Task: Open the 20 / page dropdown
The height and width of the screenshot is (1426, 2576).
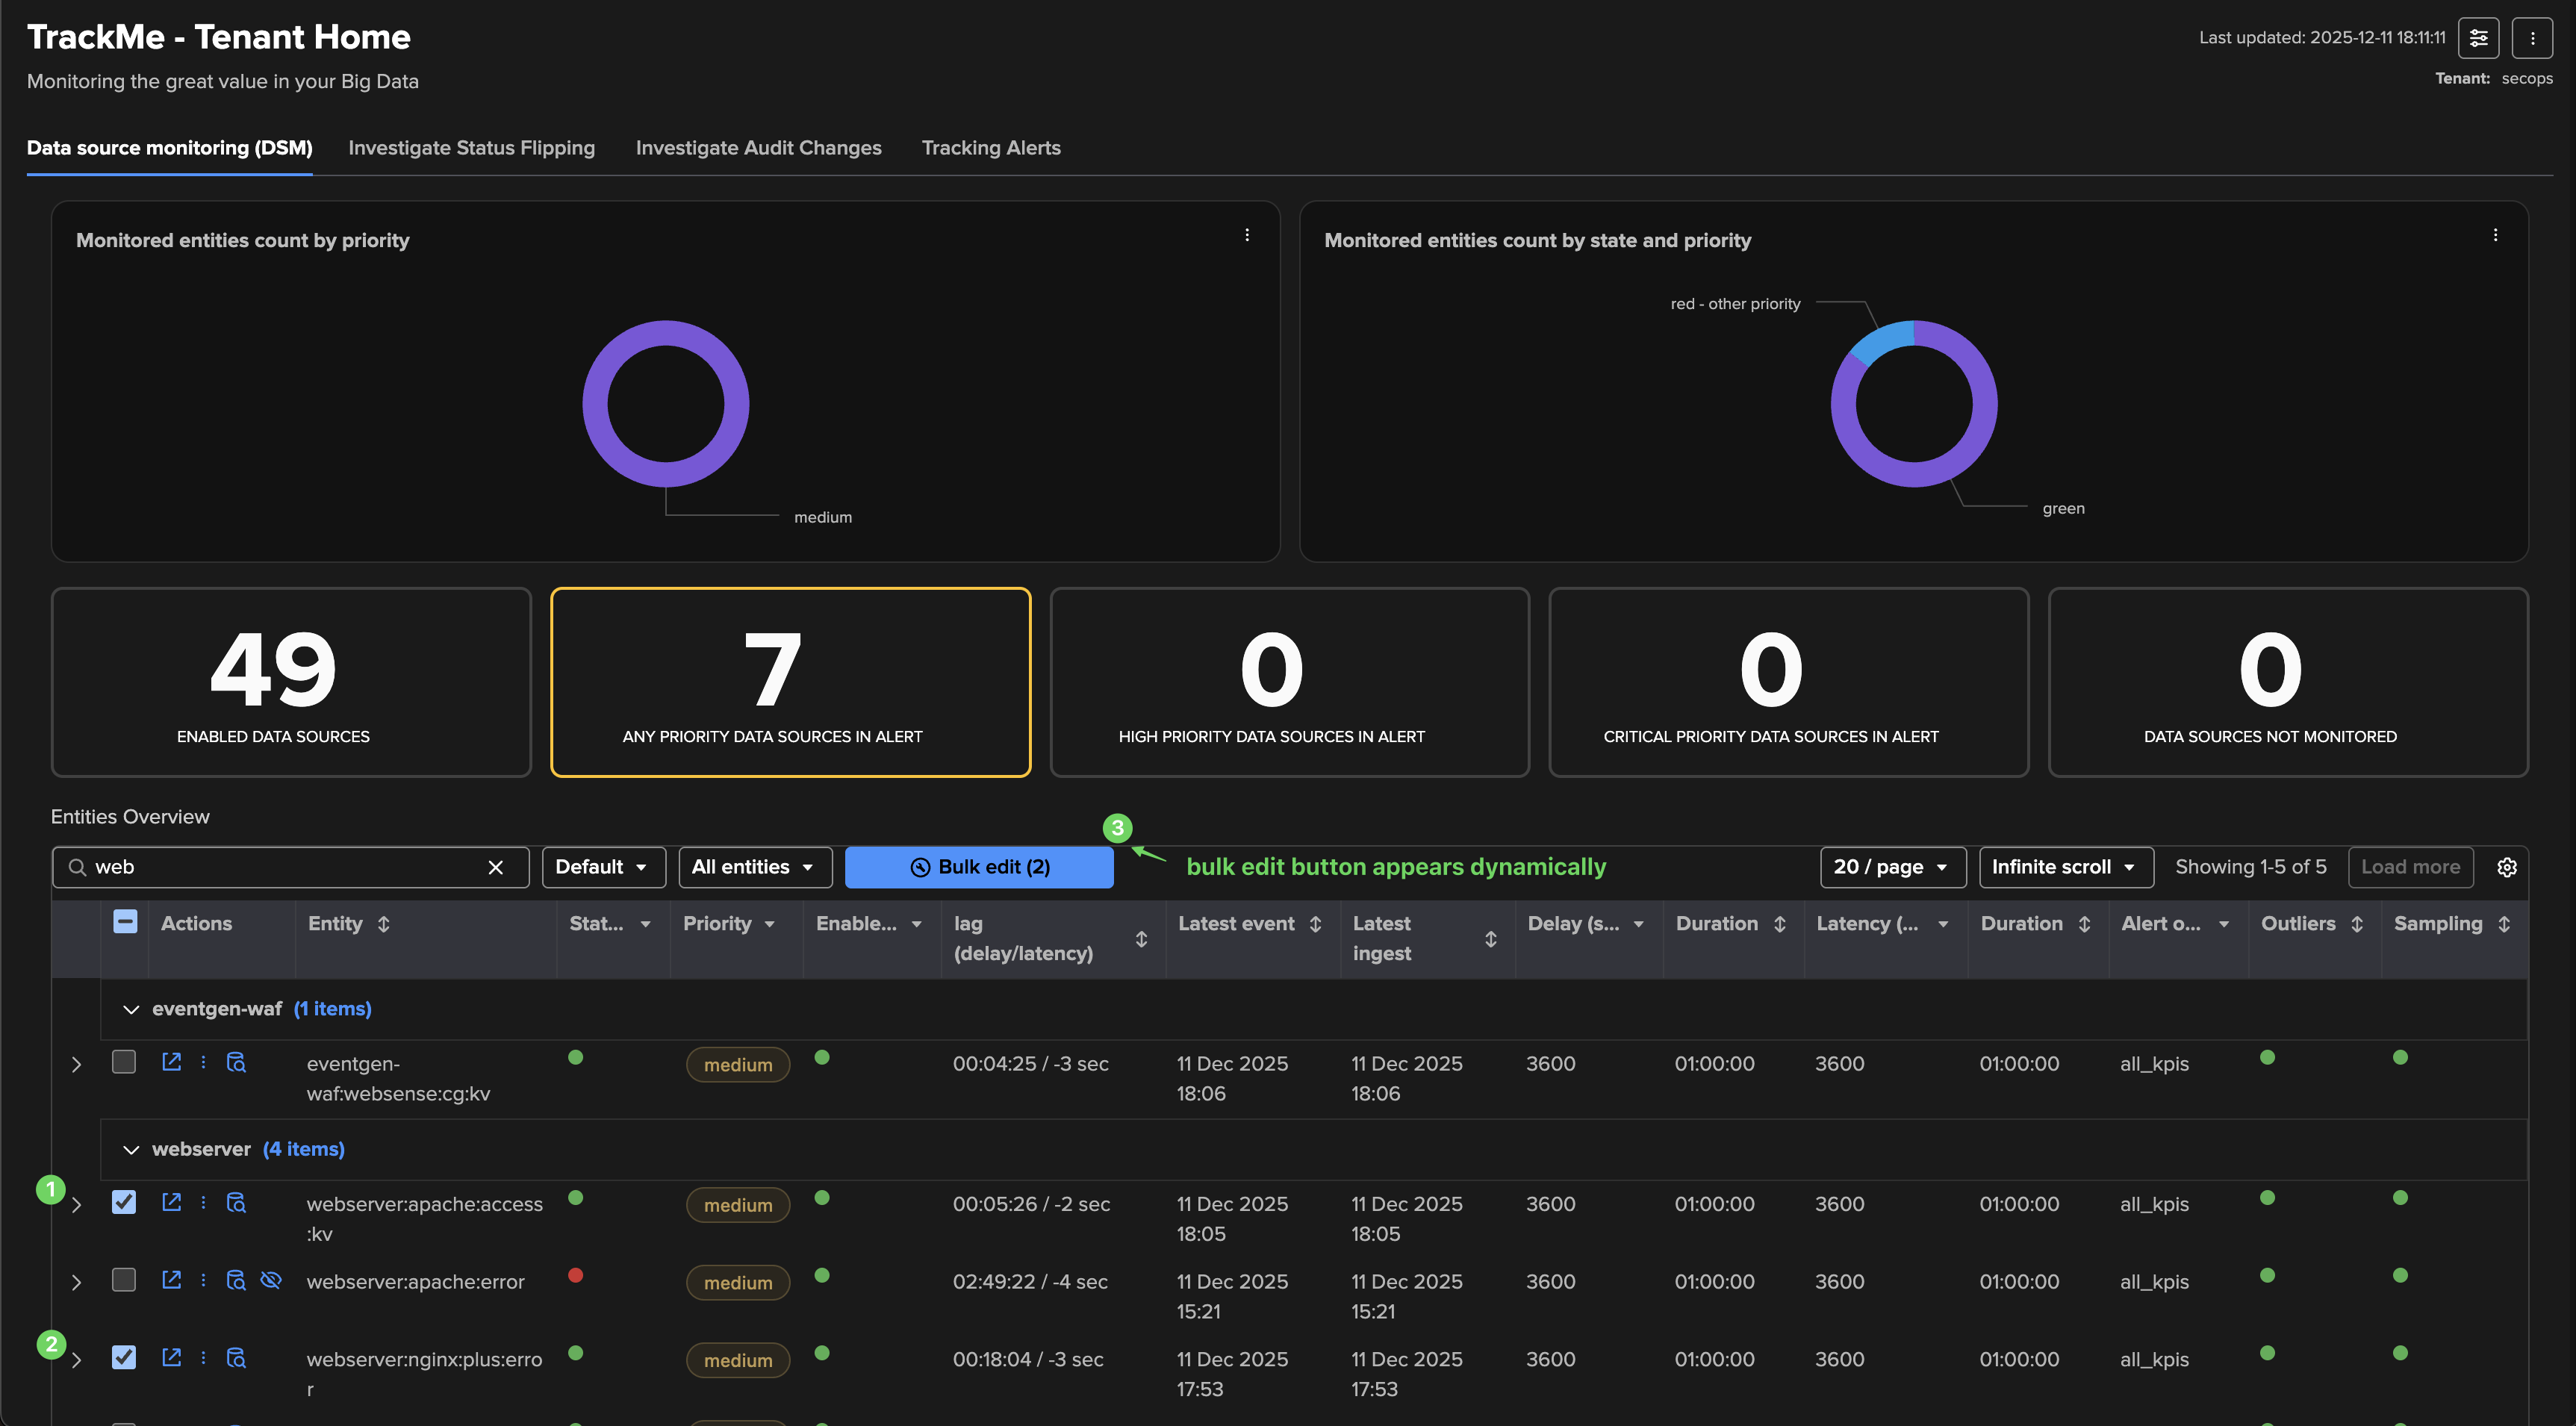Action: click(1891, 867)
